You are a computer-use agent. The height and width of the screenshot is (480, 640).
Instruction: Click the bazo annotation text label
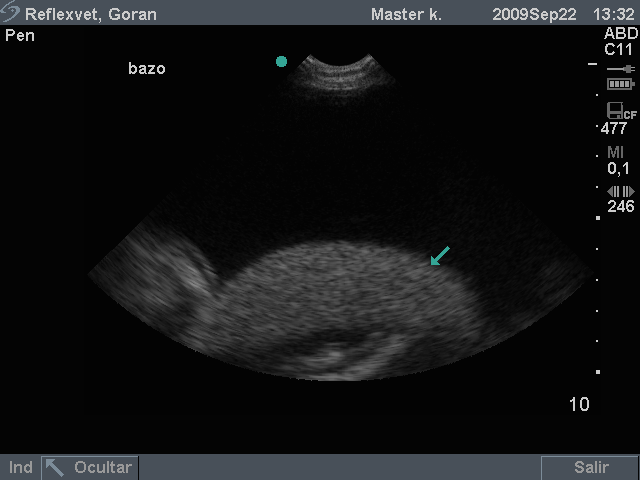[147, 68]
